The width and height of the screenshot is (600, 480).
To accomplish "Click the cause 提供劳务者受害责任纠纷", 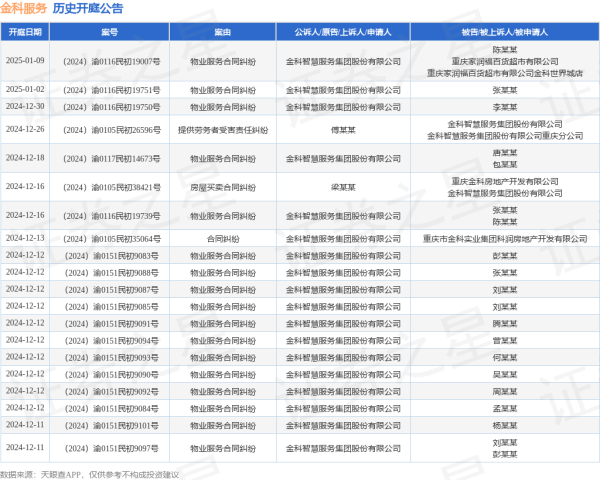I will pos(223,130).
